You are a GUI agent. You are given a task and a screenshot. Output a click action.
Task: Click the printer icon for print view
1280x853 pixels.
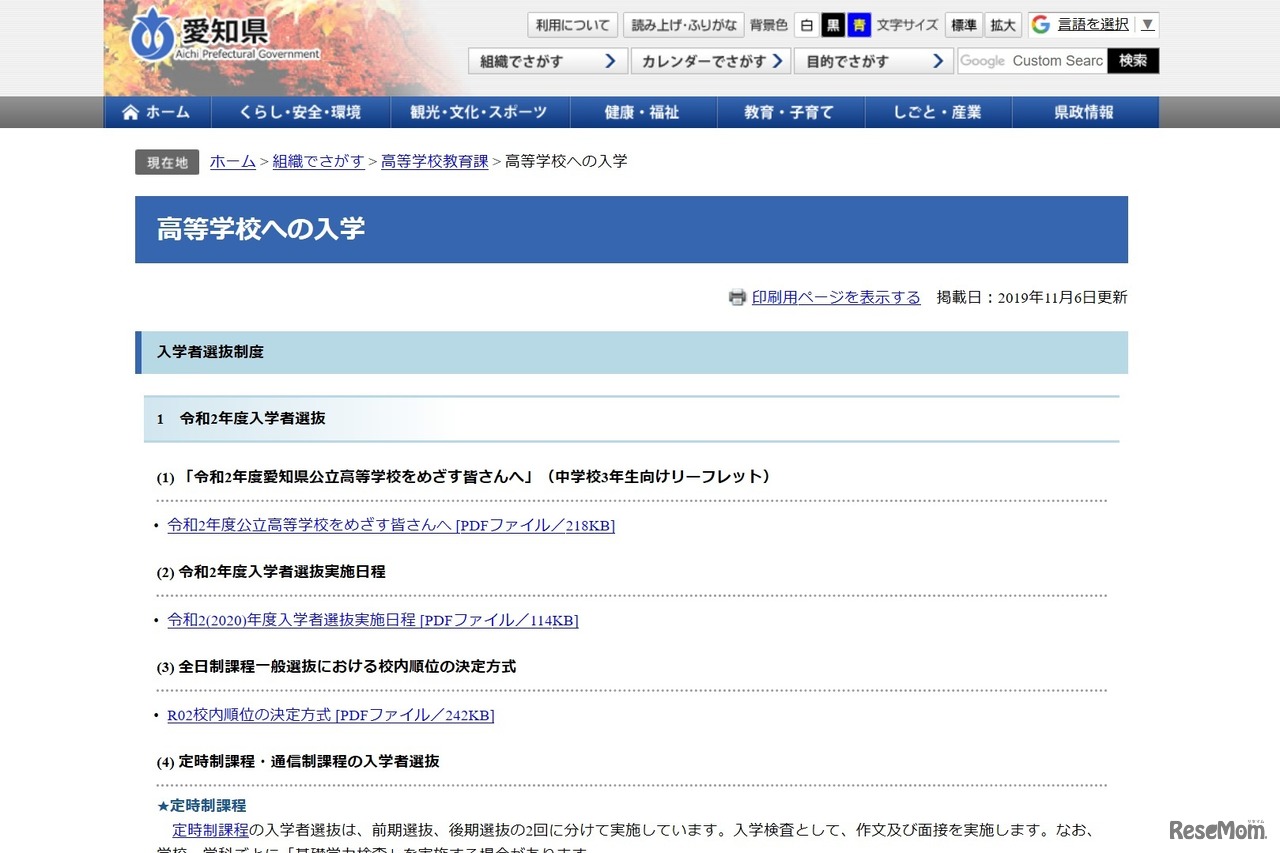[x=737, y=297]
